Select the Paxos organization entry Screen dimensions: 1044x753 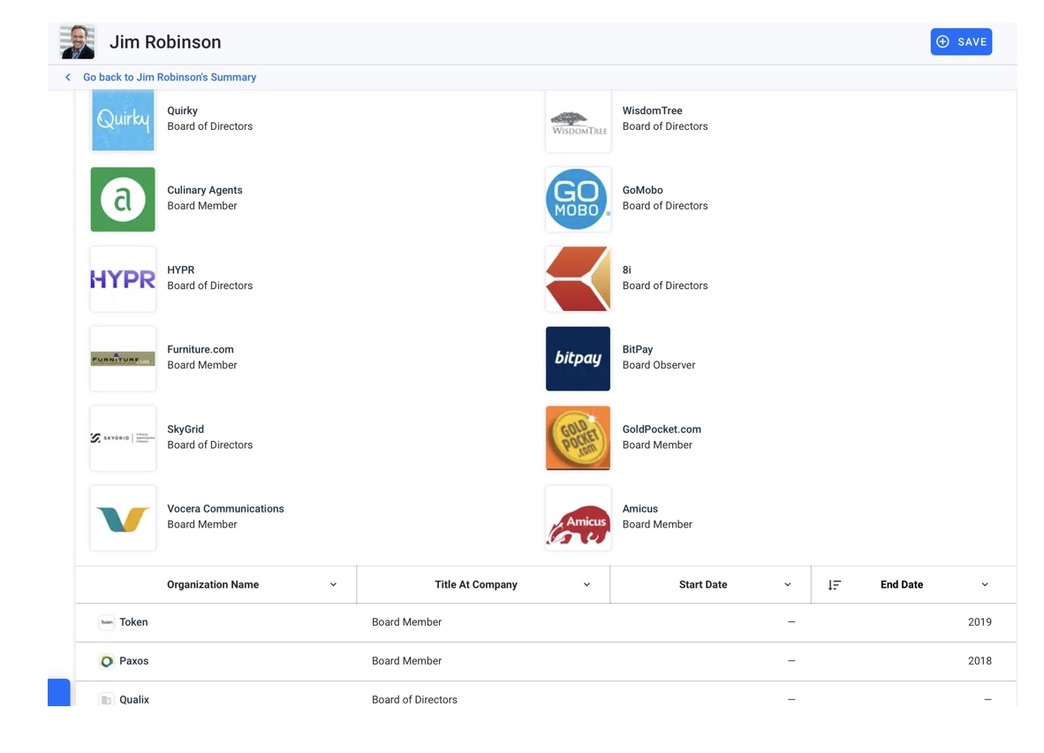tap(134, 661)
